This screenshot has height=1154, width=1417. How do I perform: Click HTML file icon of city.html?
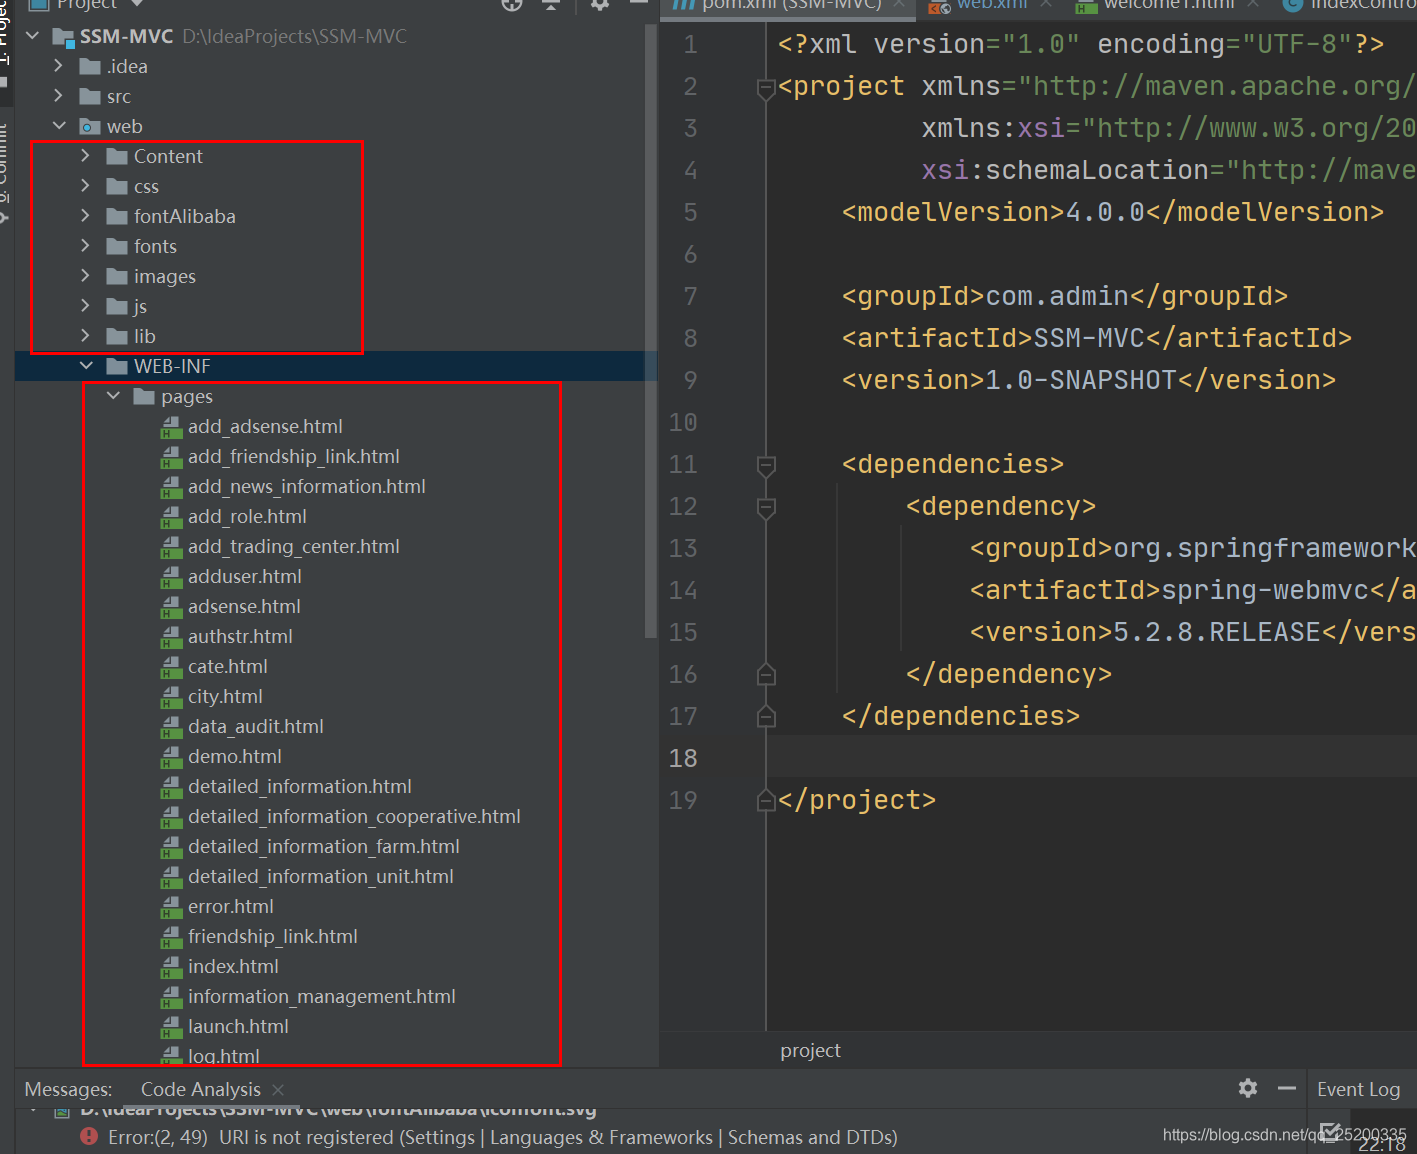[171, 697]
